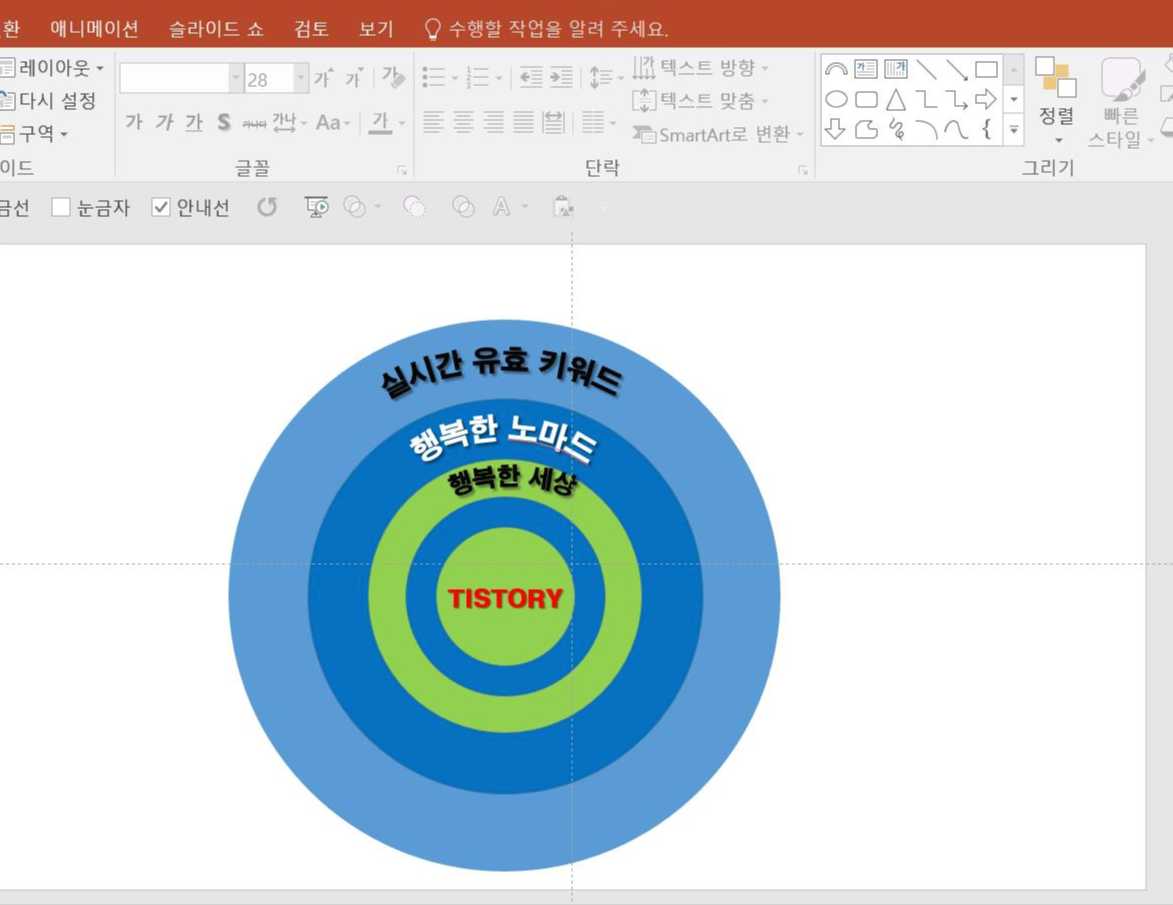Open the 슬라이드 쇼 ribbon tab
Viewport: 1173px width, 905px height.
pyautogui.click(x=216, y=28)
